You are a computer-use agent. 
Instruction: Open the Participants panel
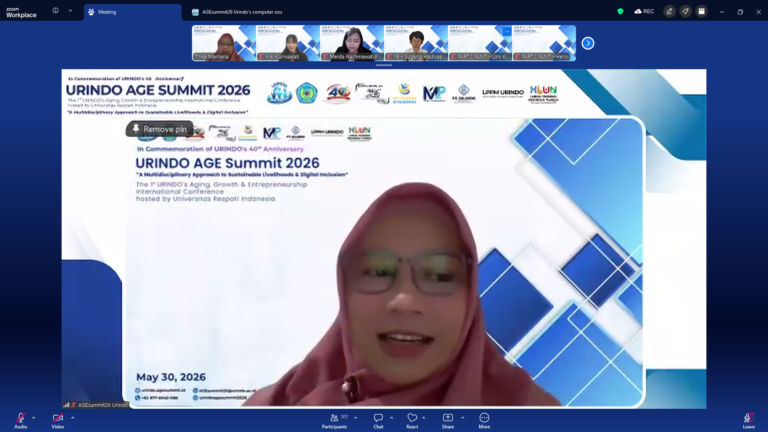[335, 420]
